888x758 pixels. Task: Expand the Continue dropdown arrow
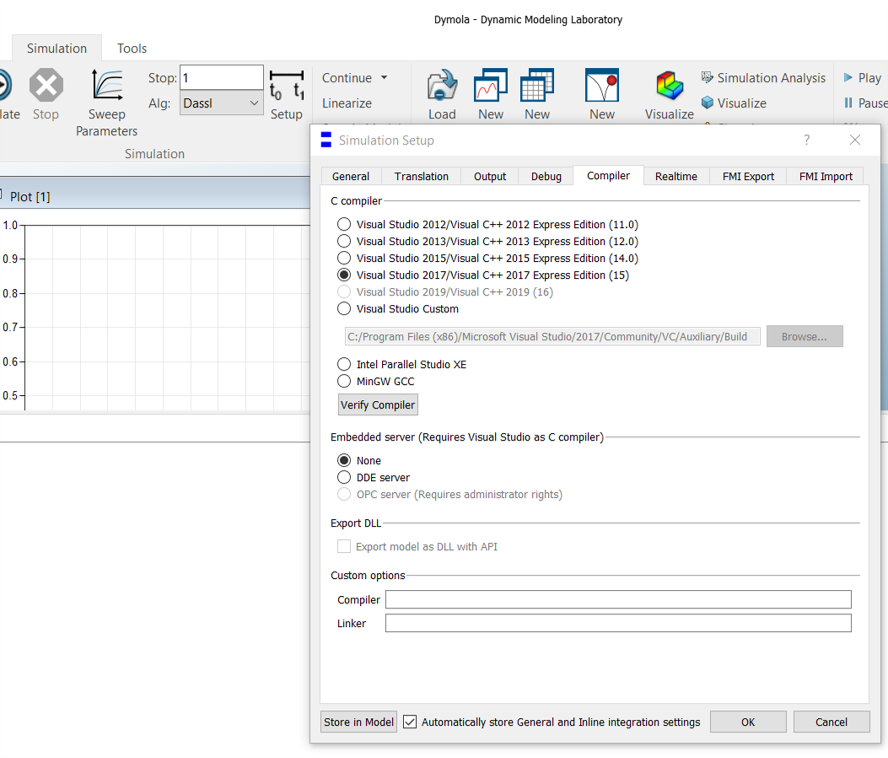[384, 78]
